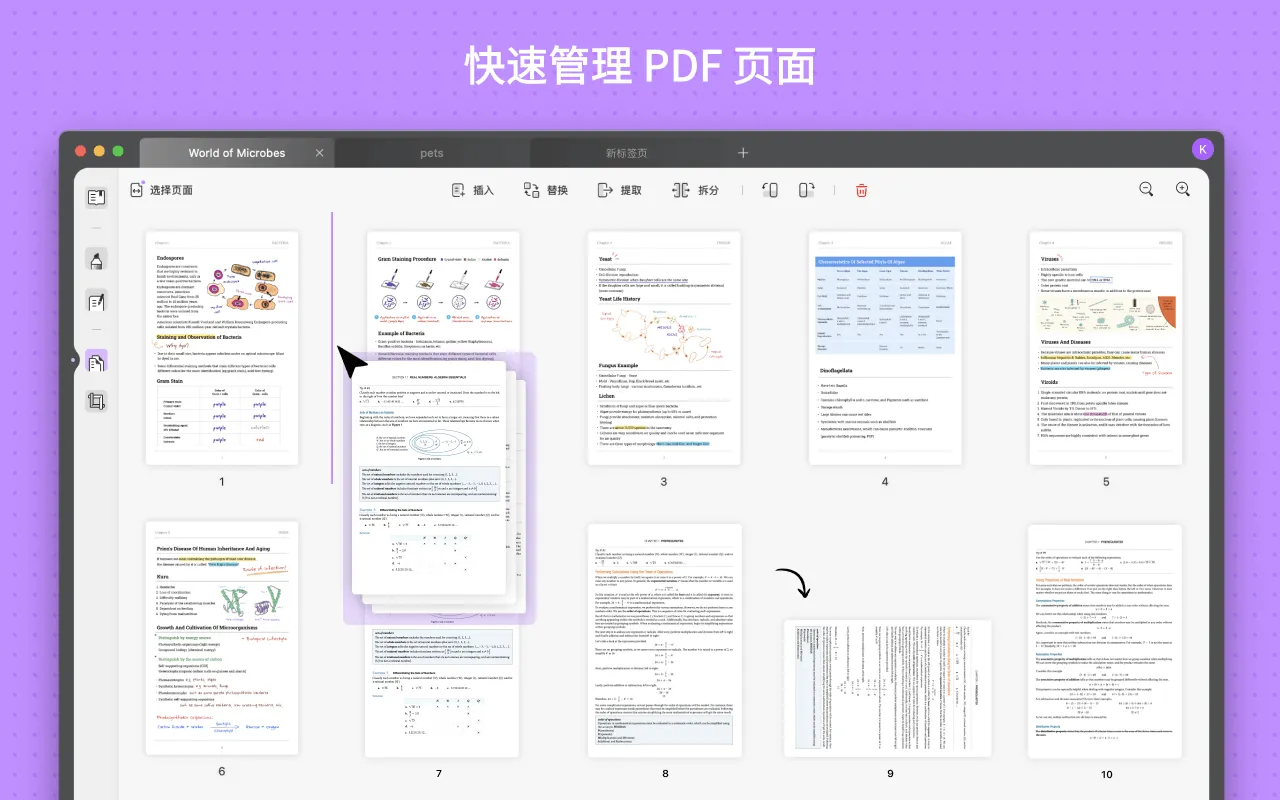Image resolution: width=1280 pixels, height=800 pixels.
Task: Click the 替换 replace button
Action: 546,190
